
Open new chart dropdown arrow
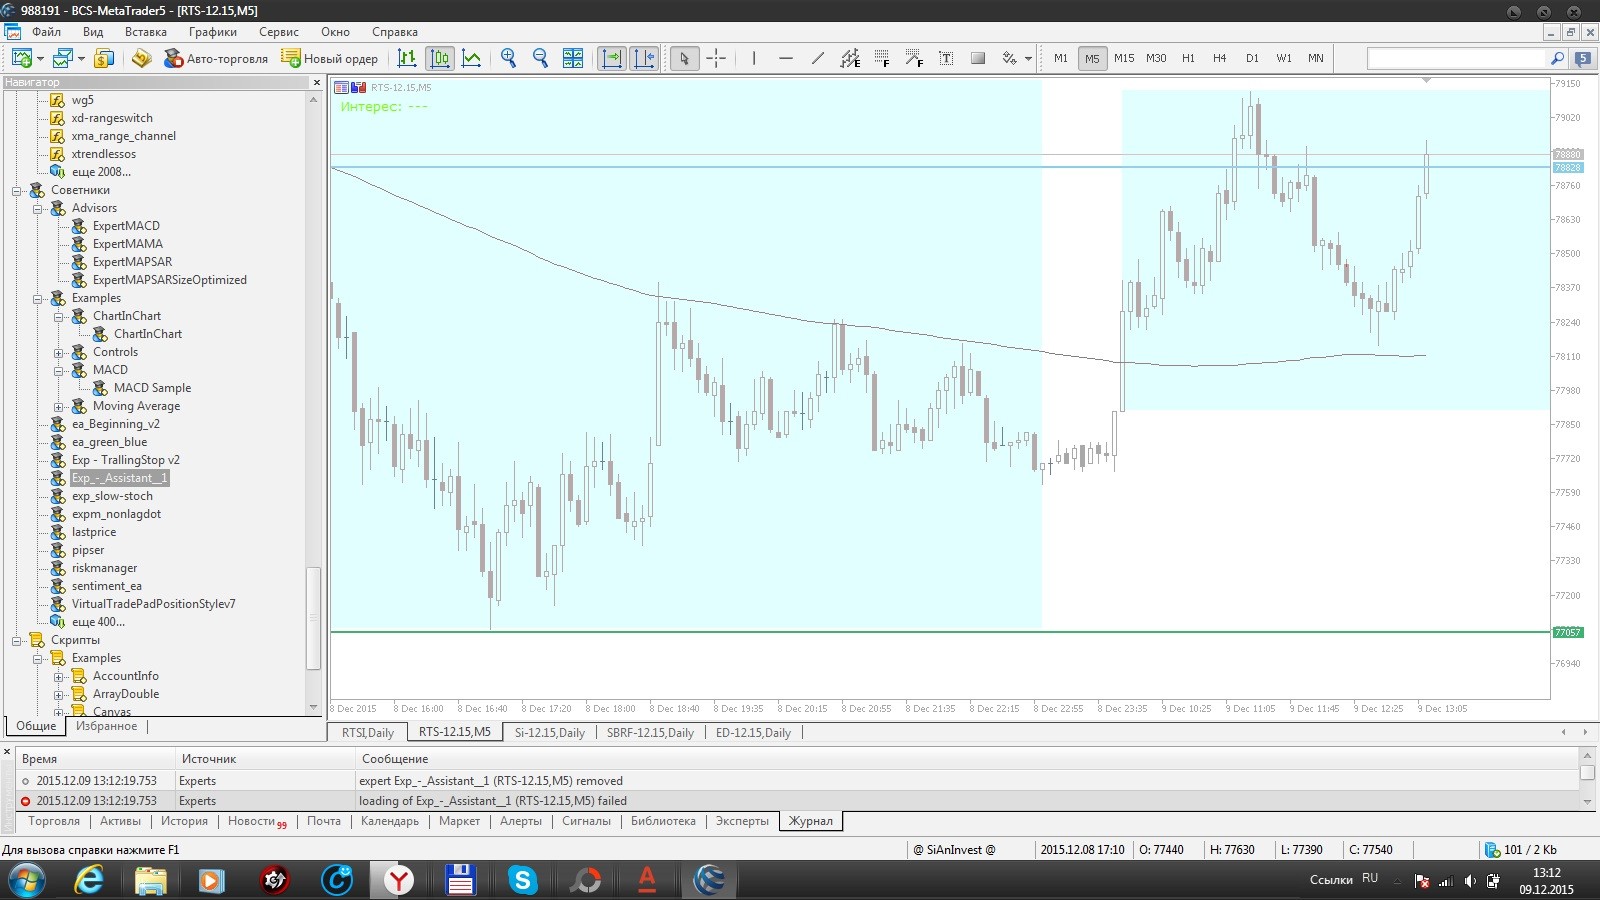[x=40, y=59]
